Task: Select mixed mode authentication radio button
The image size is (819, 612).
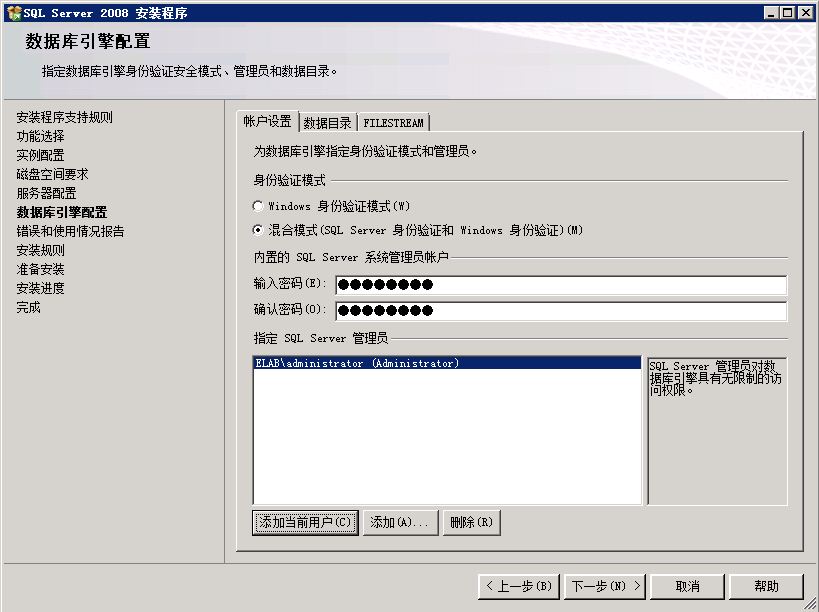Action: point(258,230)
